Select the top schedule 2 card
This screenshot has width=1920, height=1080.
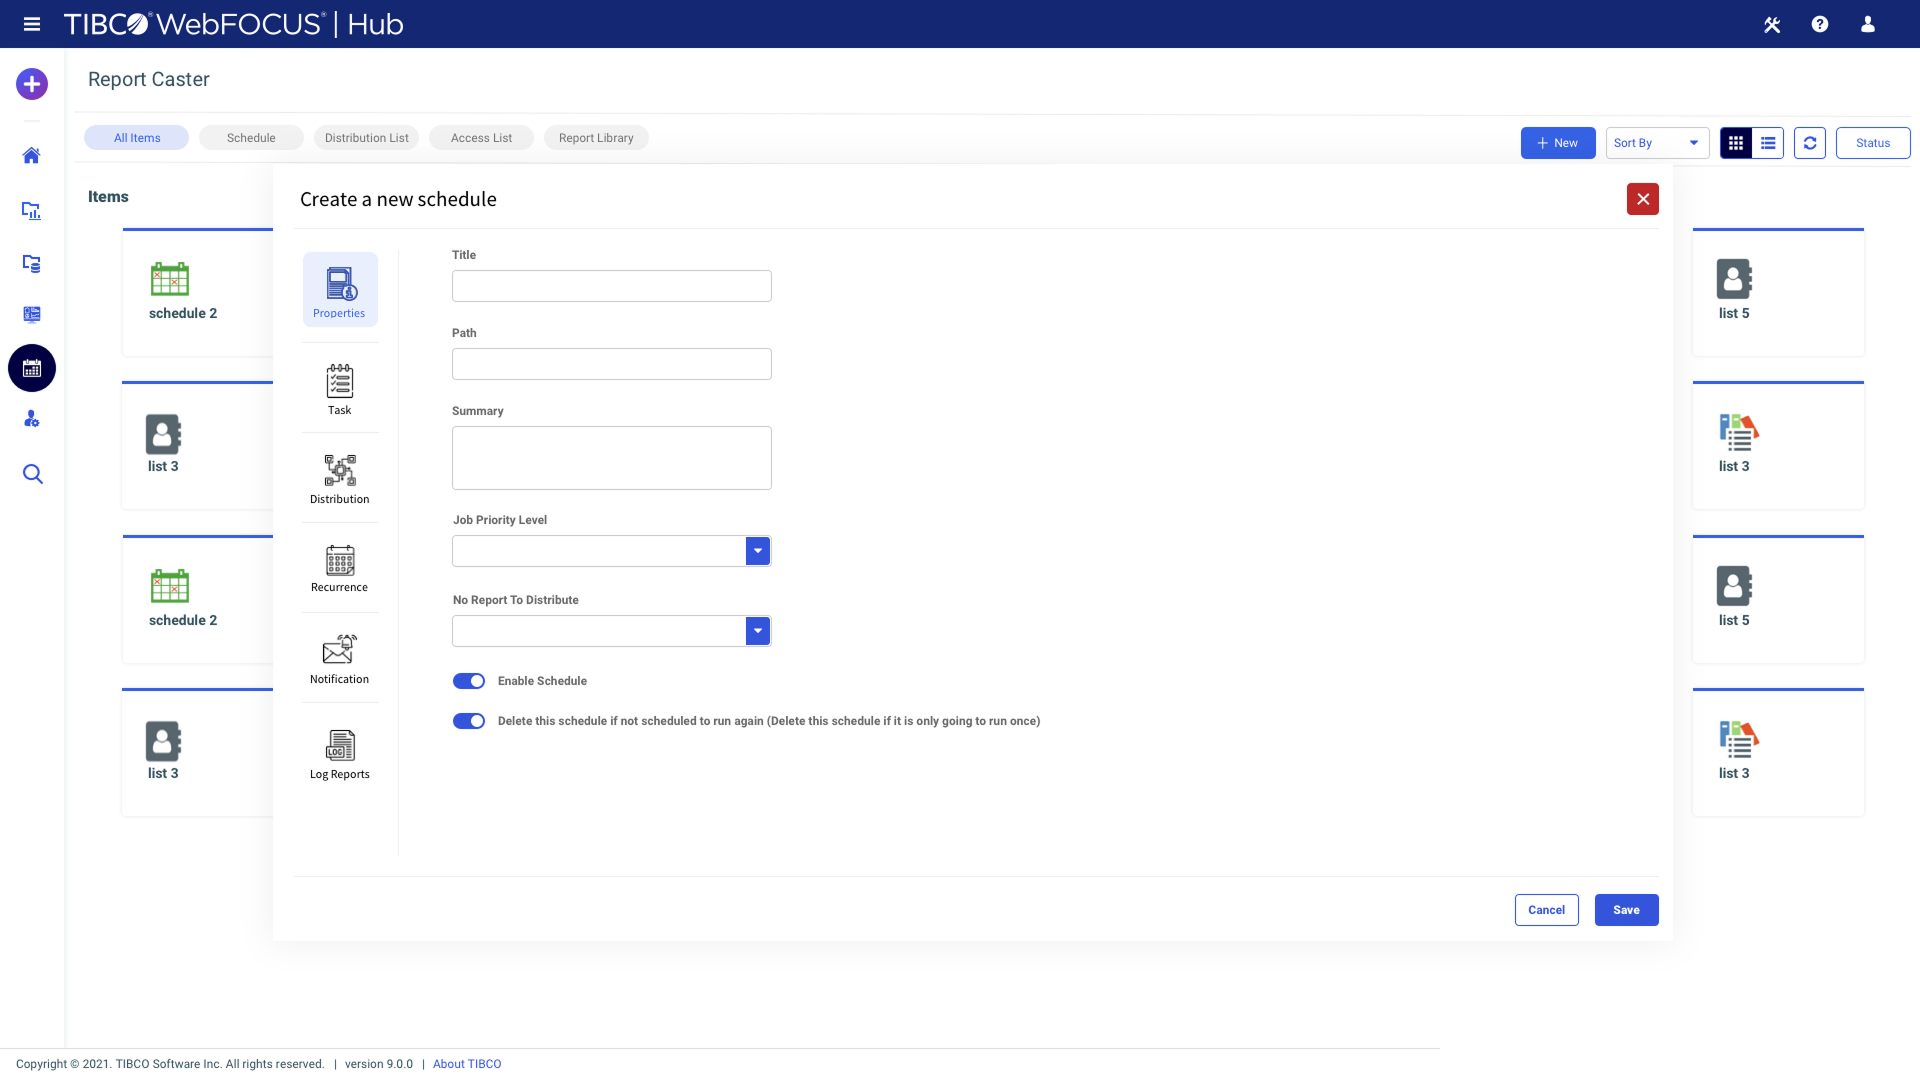(x=198, y=293)
